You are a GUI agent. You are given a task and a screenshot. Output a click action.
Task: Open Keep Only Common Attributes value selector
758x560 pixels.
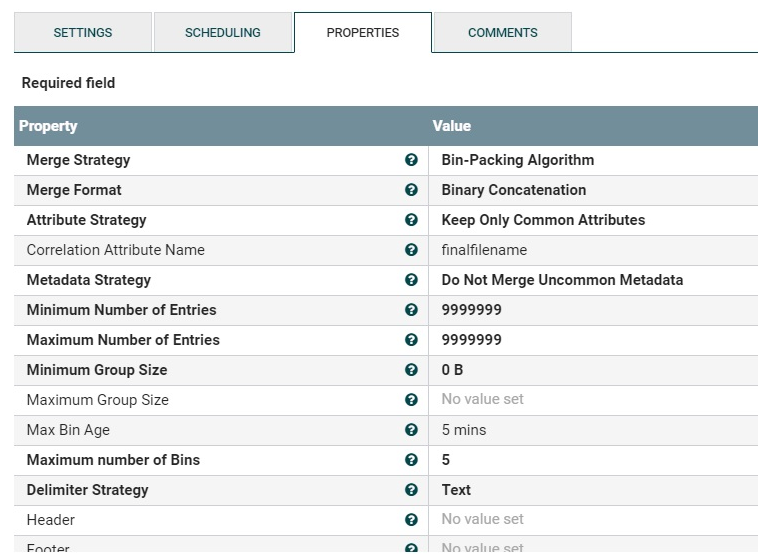click(x=543, y=220)
